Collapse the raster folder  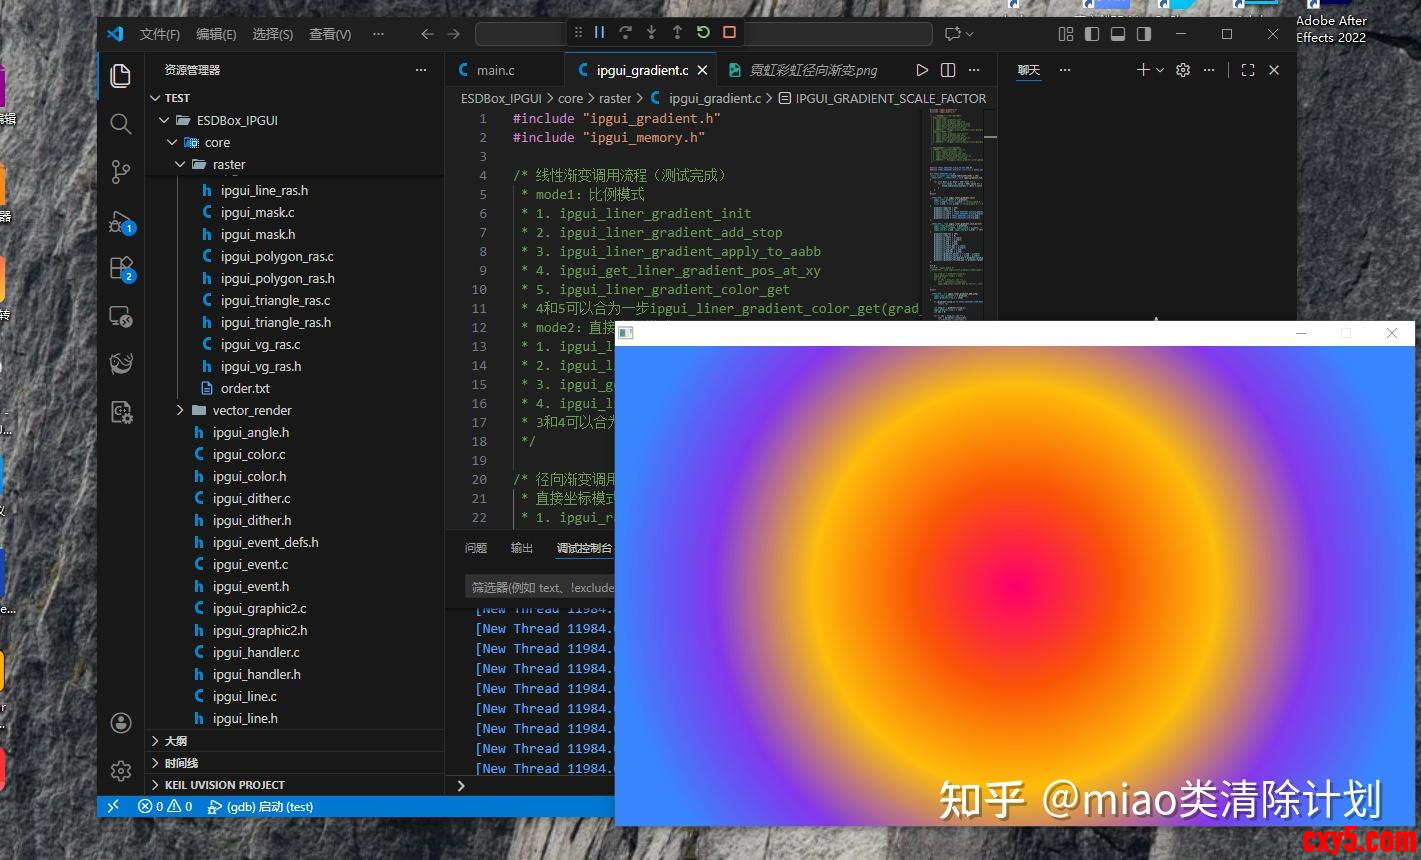click(x=228, y=164)
